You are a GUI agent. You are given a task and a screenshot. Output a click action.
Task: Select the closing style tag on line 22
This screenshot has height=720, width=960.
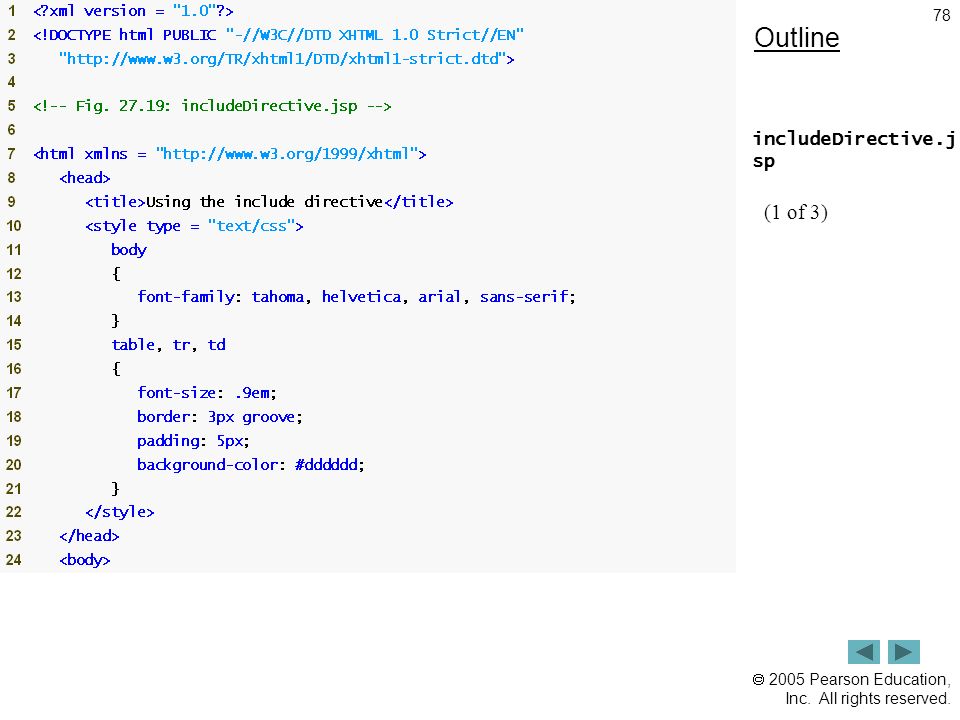point(119,512)
